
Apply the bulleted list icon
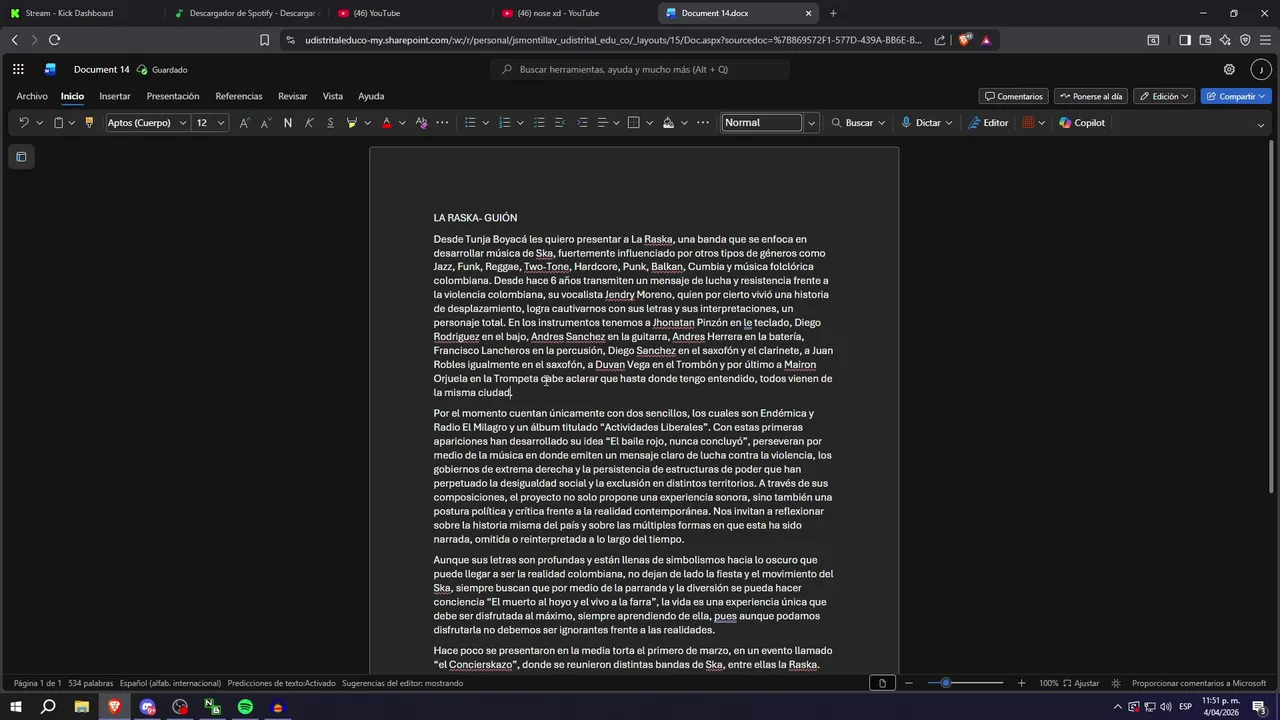(470, 123)
